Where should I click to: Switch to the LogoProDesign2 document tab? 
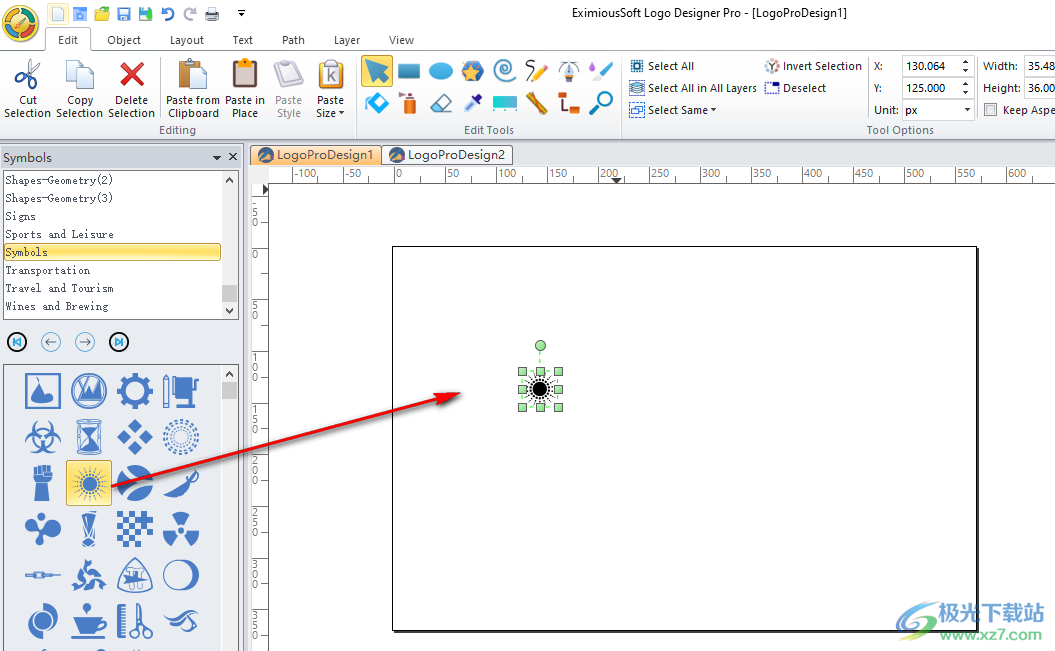pyautogui.click(x=447, y=155)
